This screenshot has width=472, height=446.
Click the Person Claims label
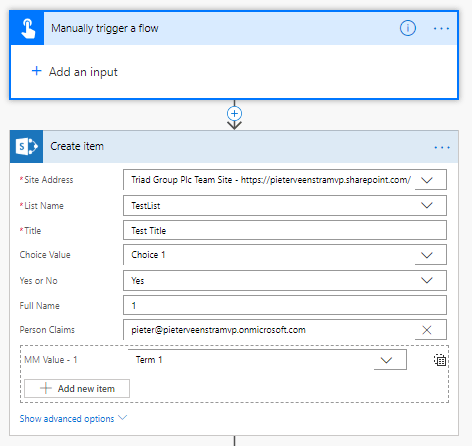click(47, 330)
